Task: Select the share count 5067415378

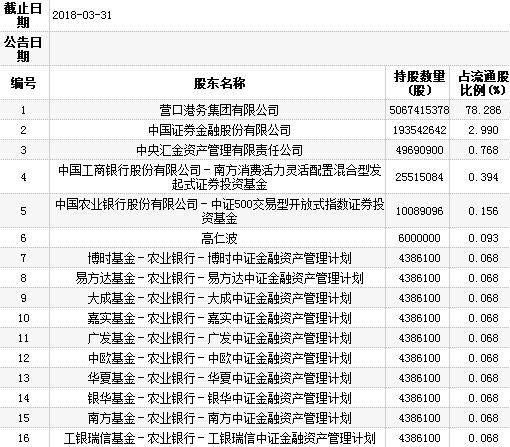Action: [419, 110]
